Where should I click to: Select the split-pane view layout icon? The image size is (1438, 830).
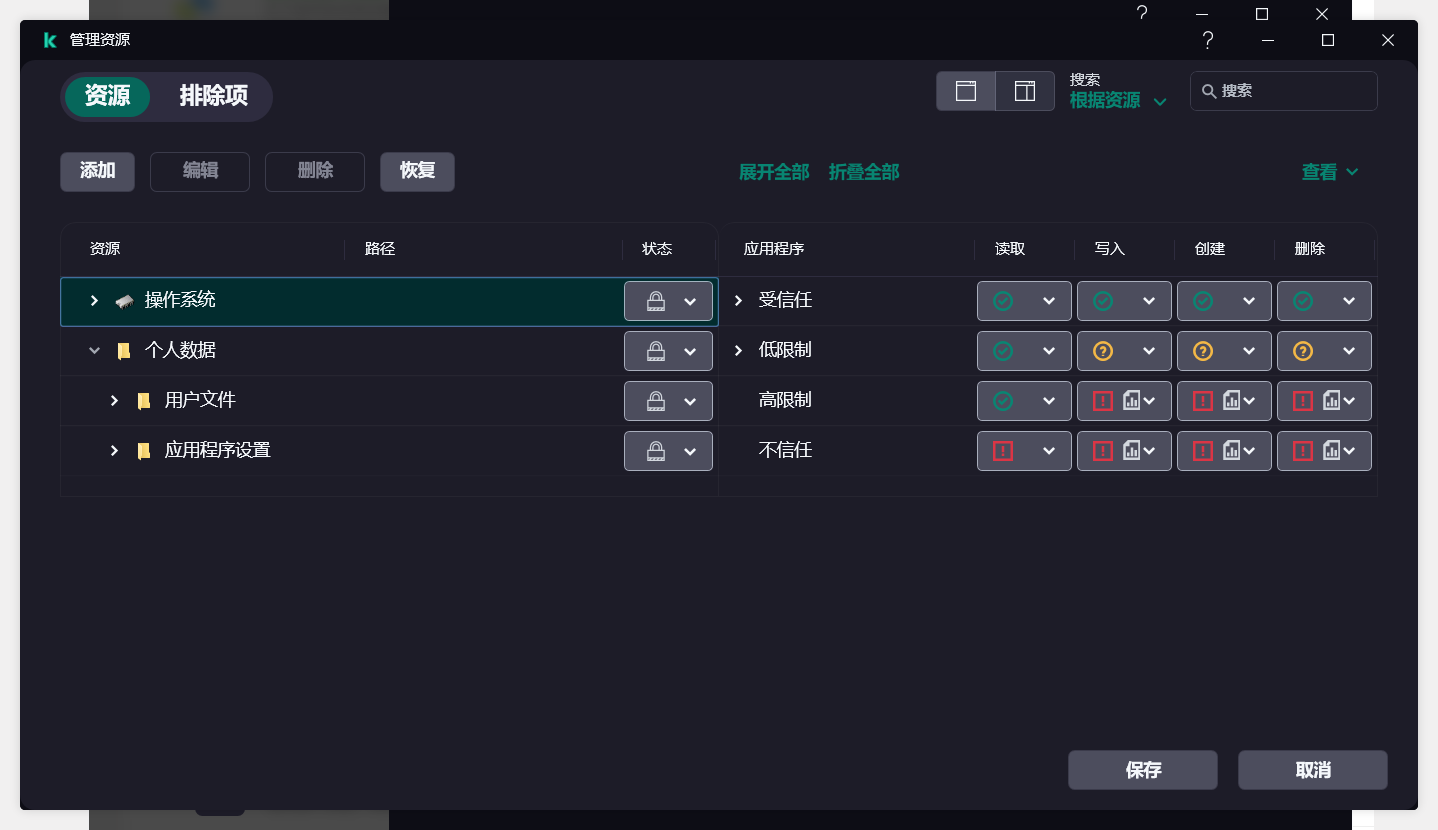1025,90
